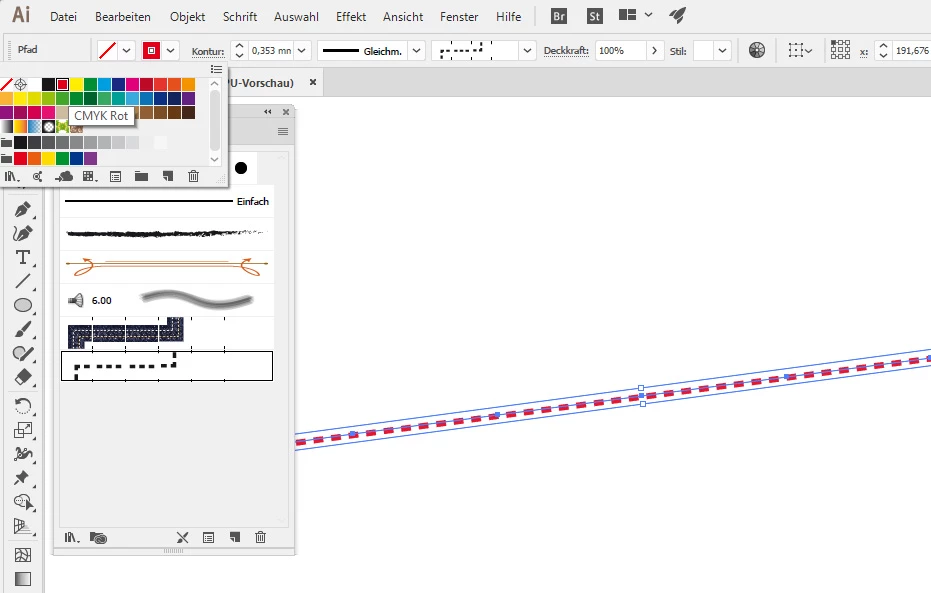Open swatch options in swatches panel
Screen dimensions: 931x593
tap(116, 176)
